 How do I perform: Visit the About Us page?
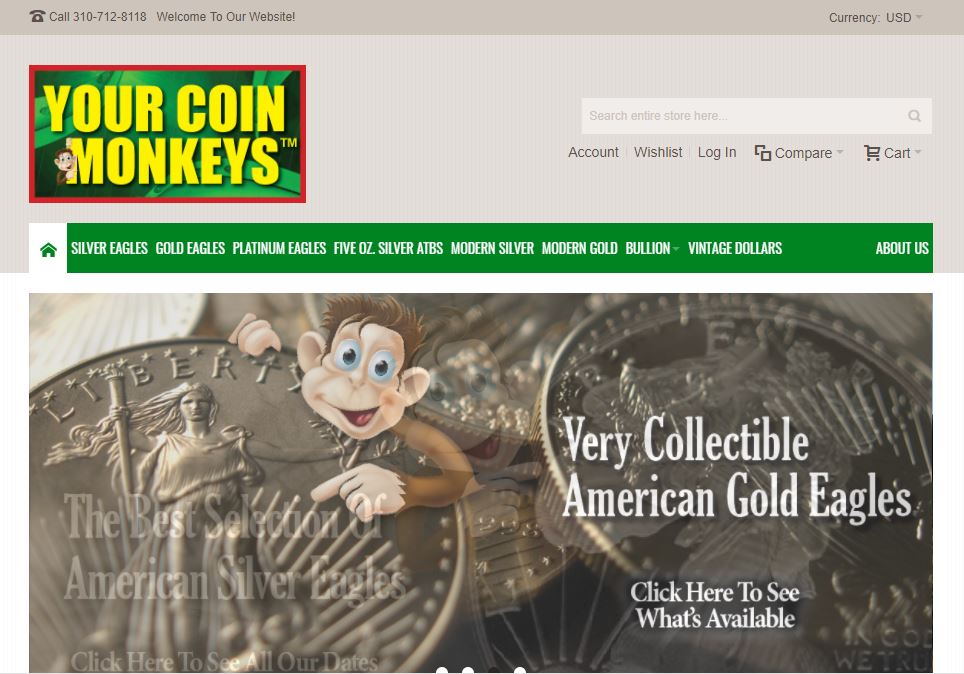coord(902,248)
